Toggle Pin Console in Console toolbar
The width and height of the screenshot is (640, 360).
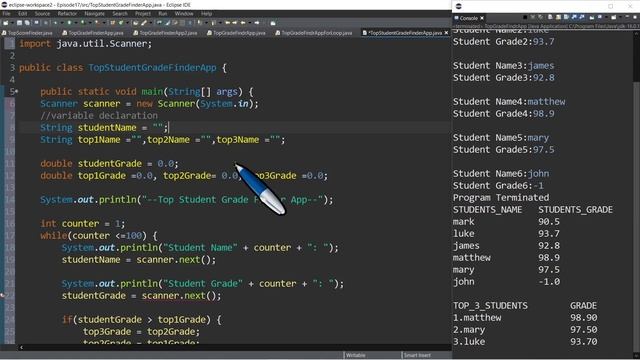(592, 18)
